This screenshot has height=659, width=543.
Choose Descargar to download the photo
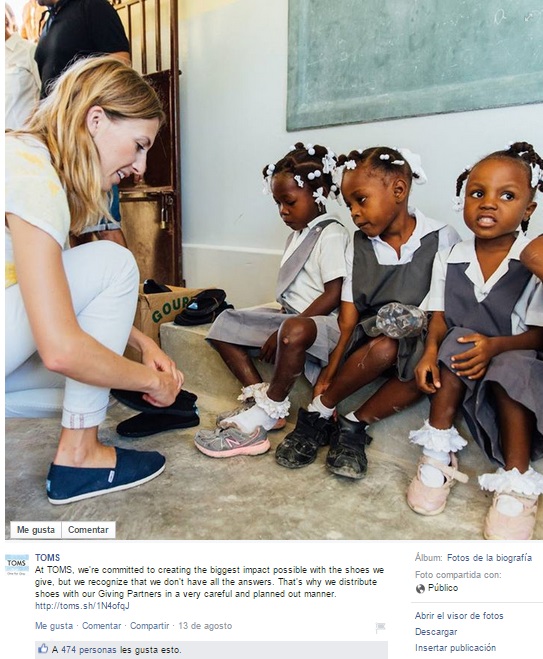(436, 632)
